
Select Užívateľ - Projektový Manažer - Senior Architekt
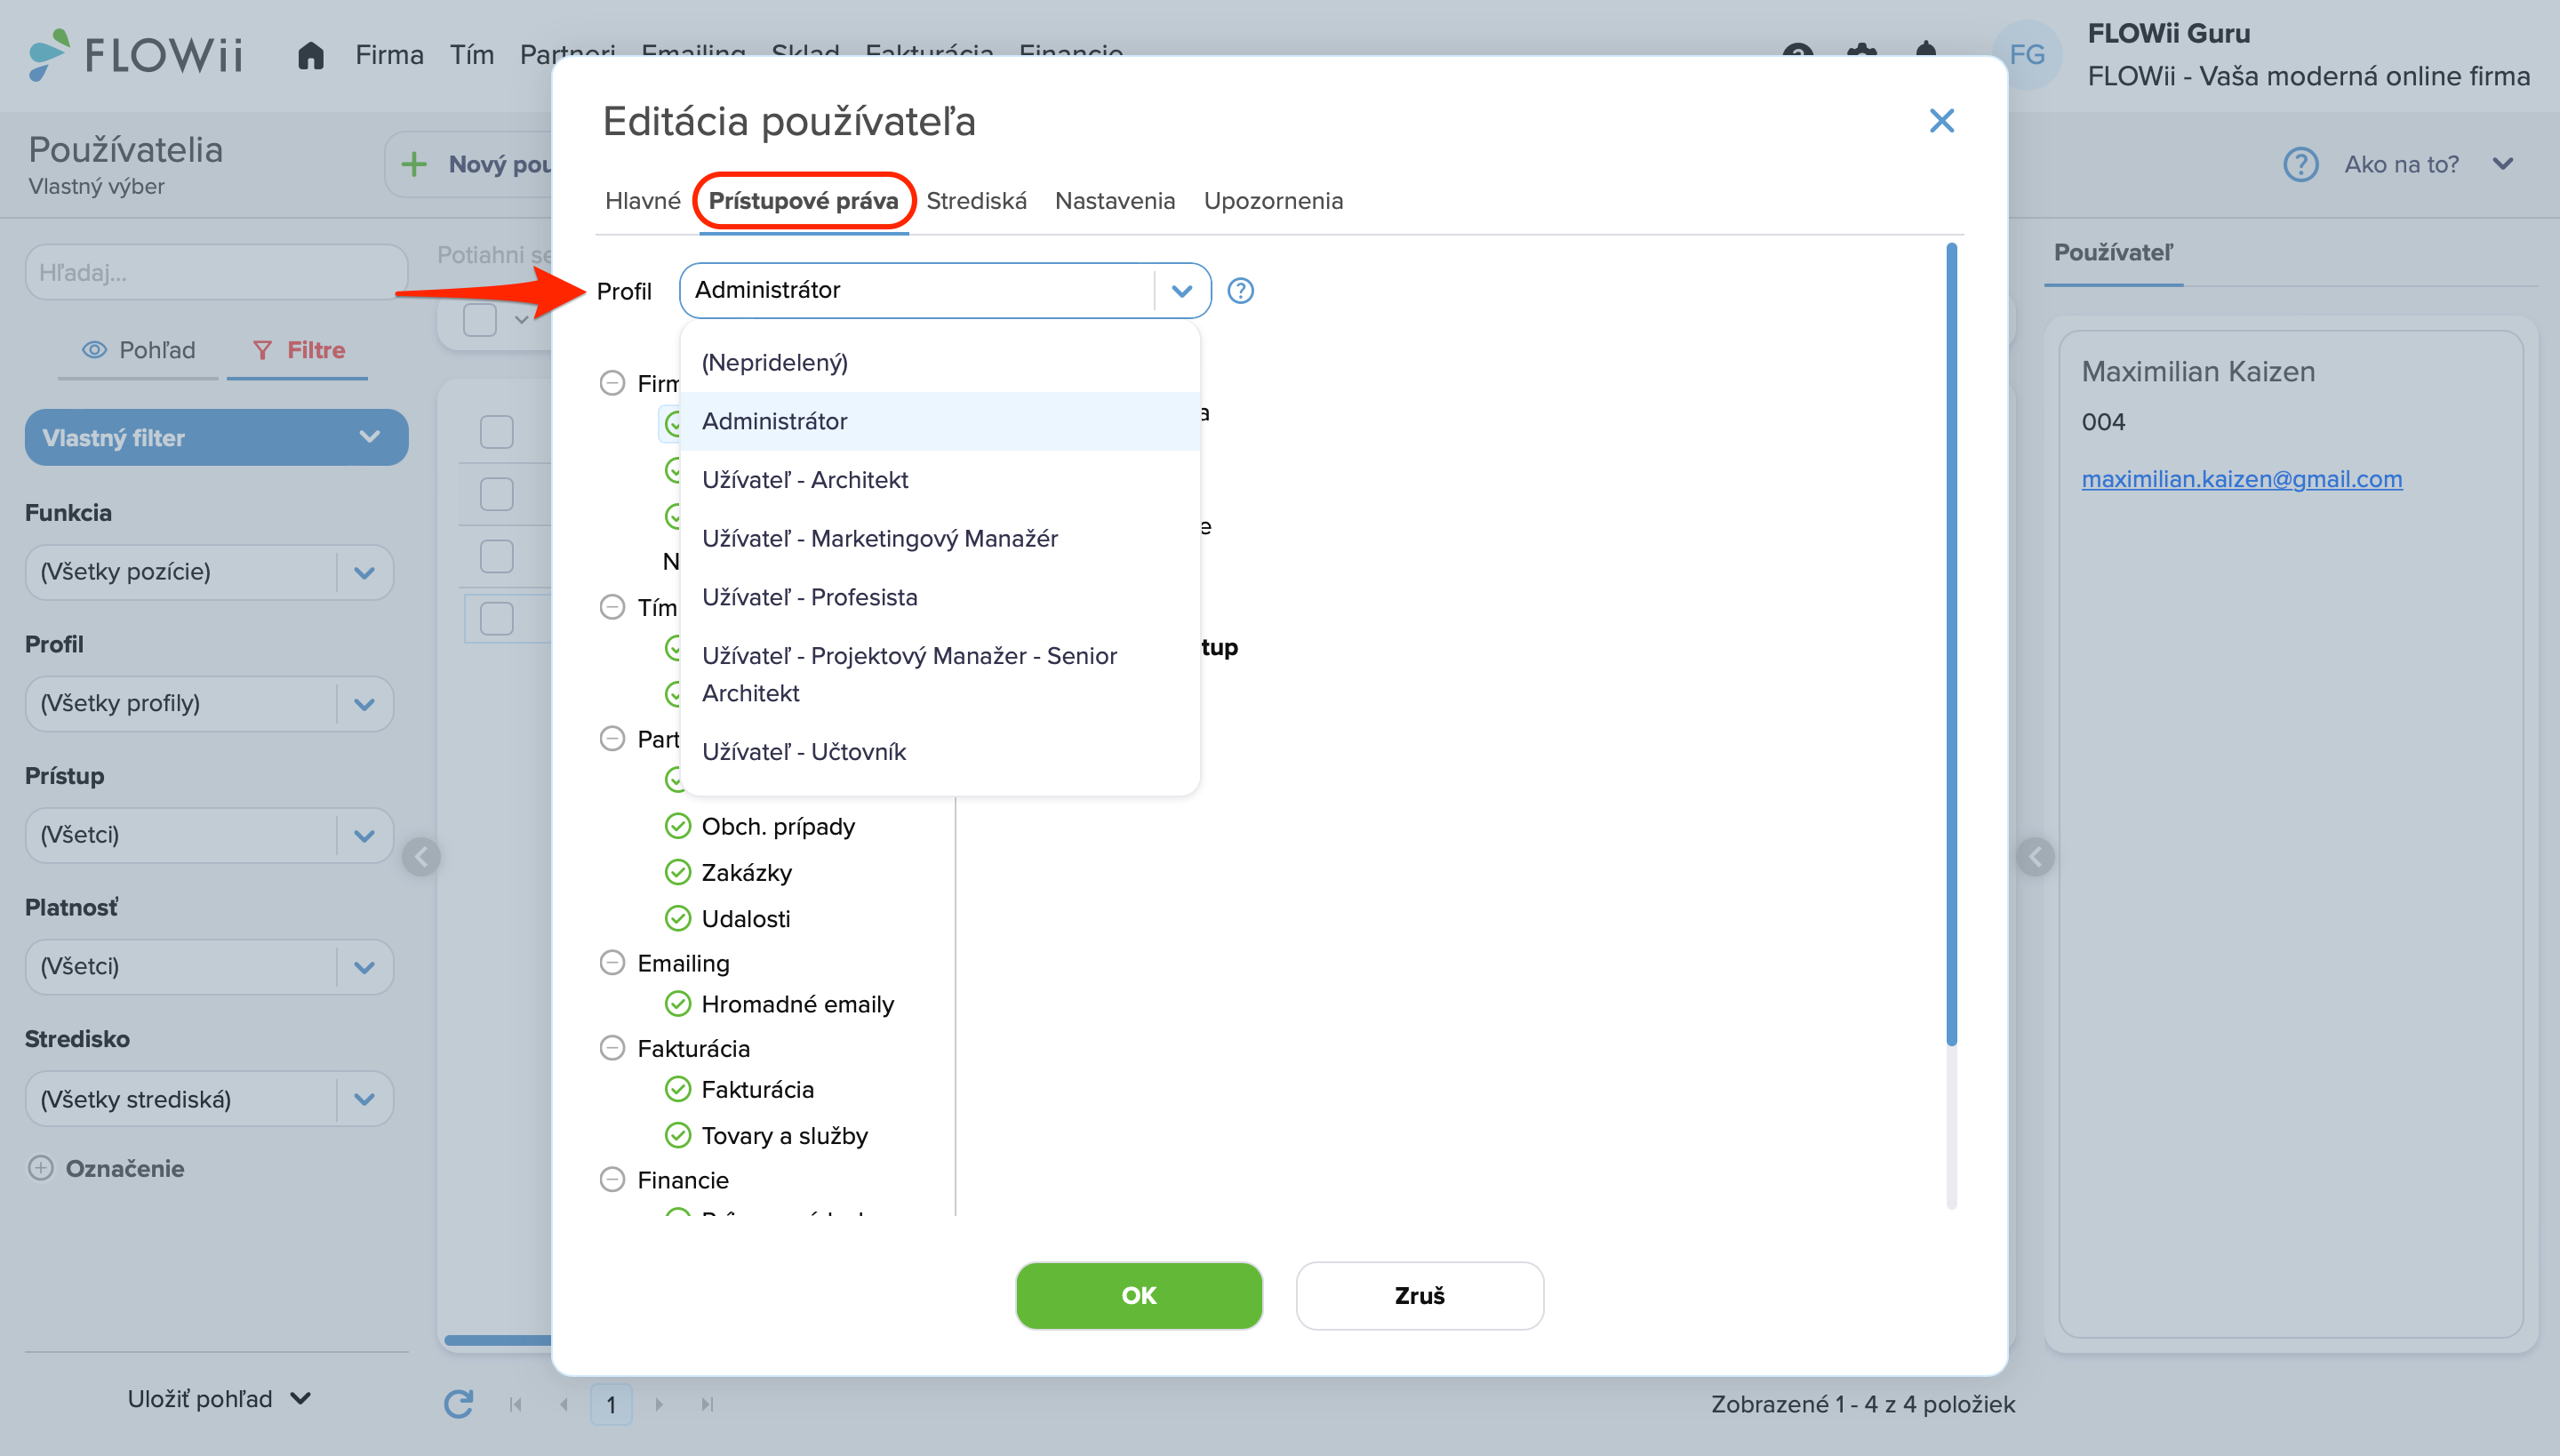[940, 674]
